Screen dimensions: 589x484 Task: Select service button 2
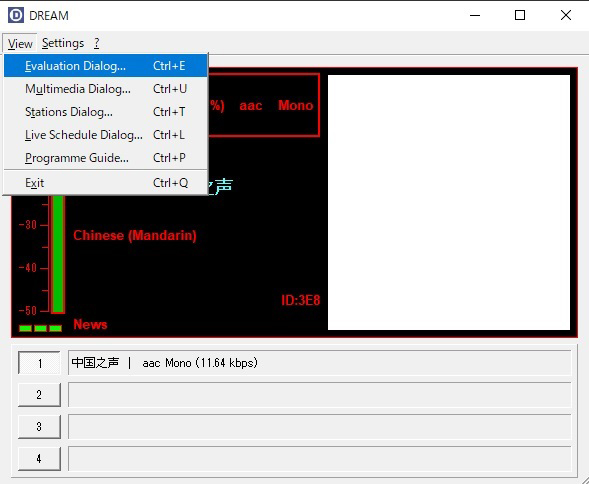point(39,395)
